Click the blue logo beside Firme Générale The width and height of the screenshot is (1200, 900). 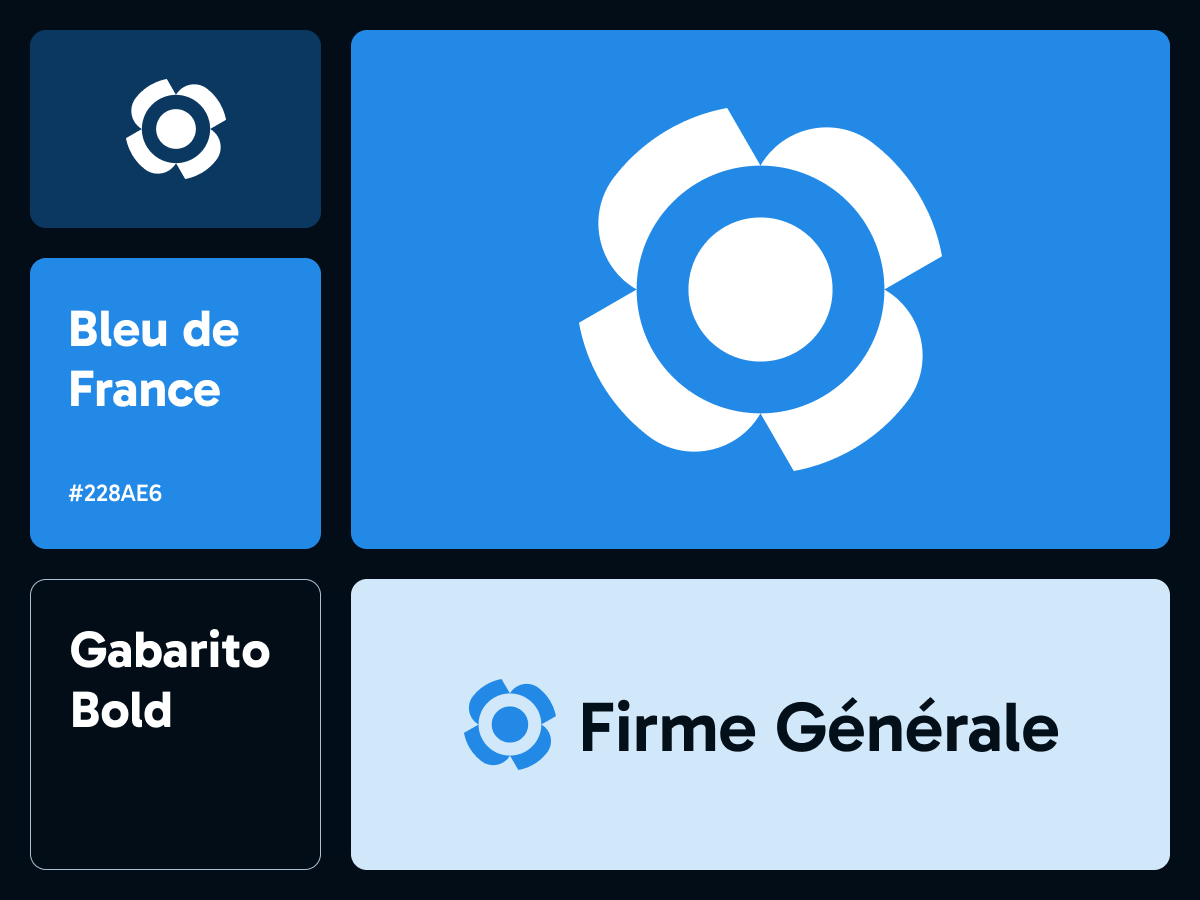coord(510,724)
